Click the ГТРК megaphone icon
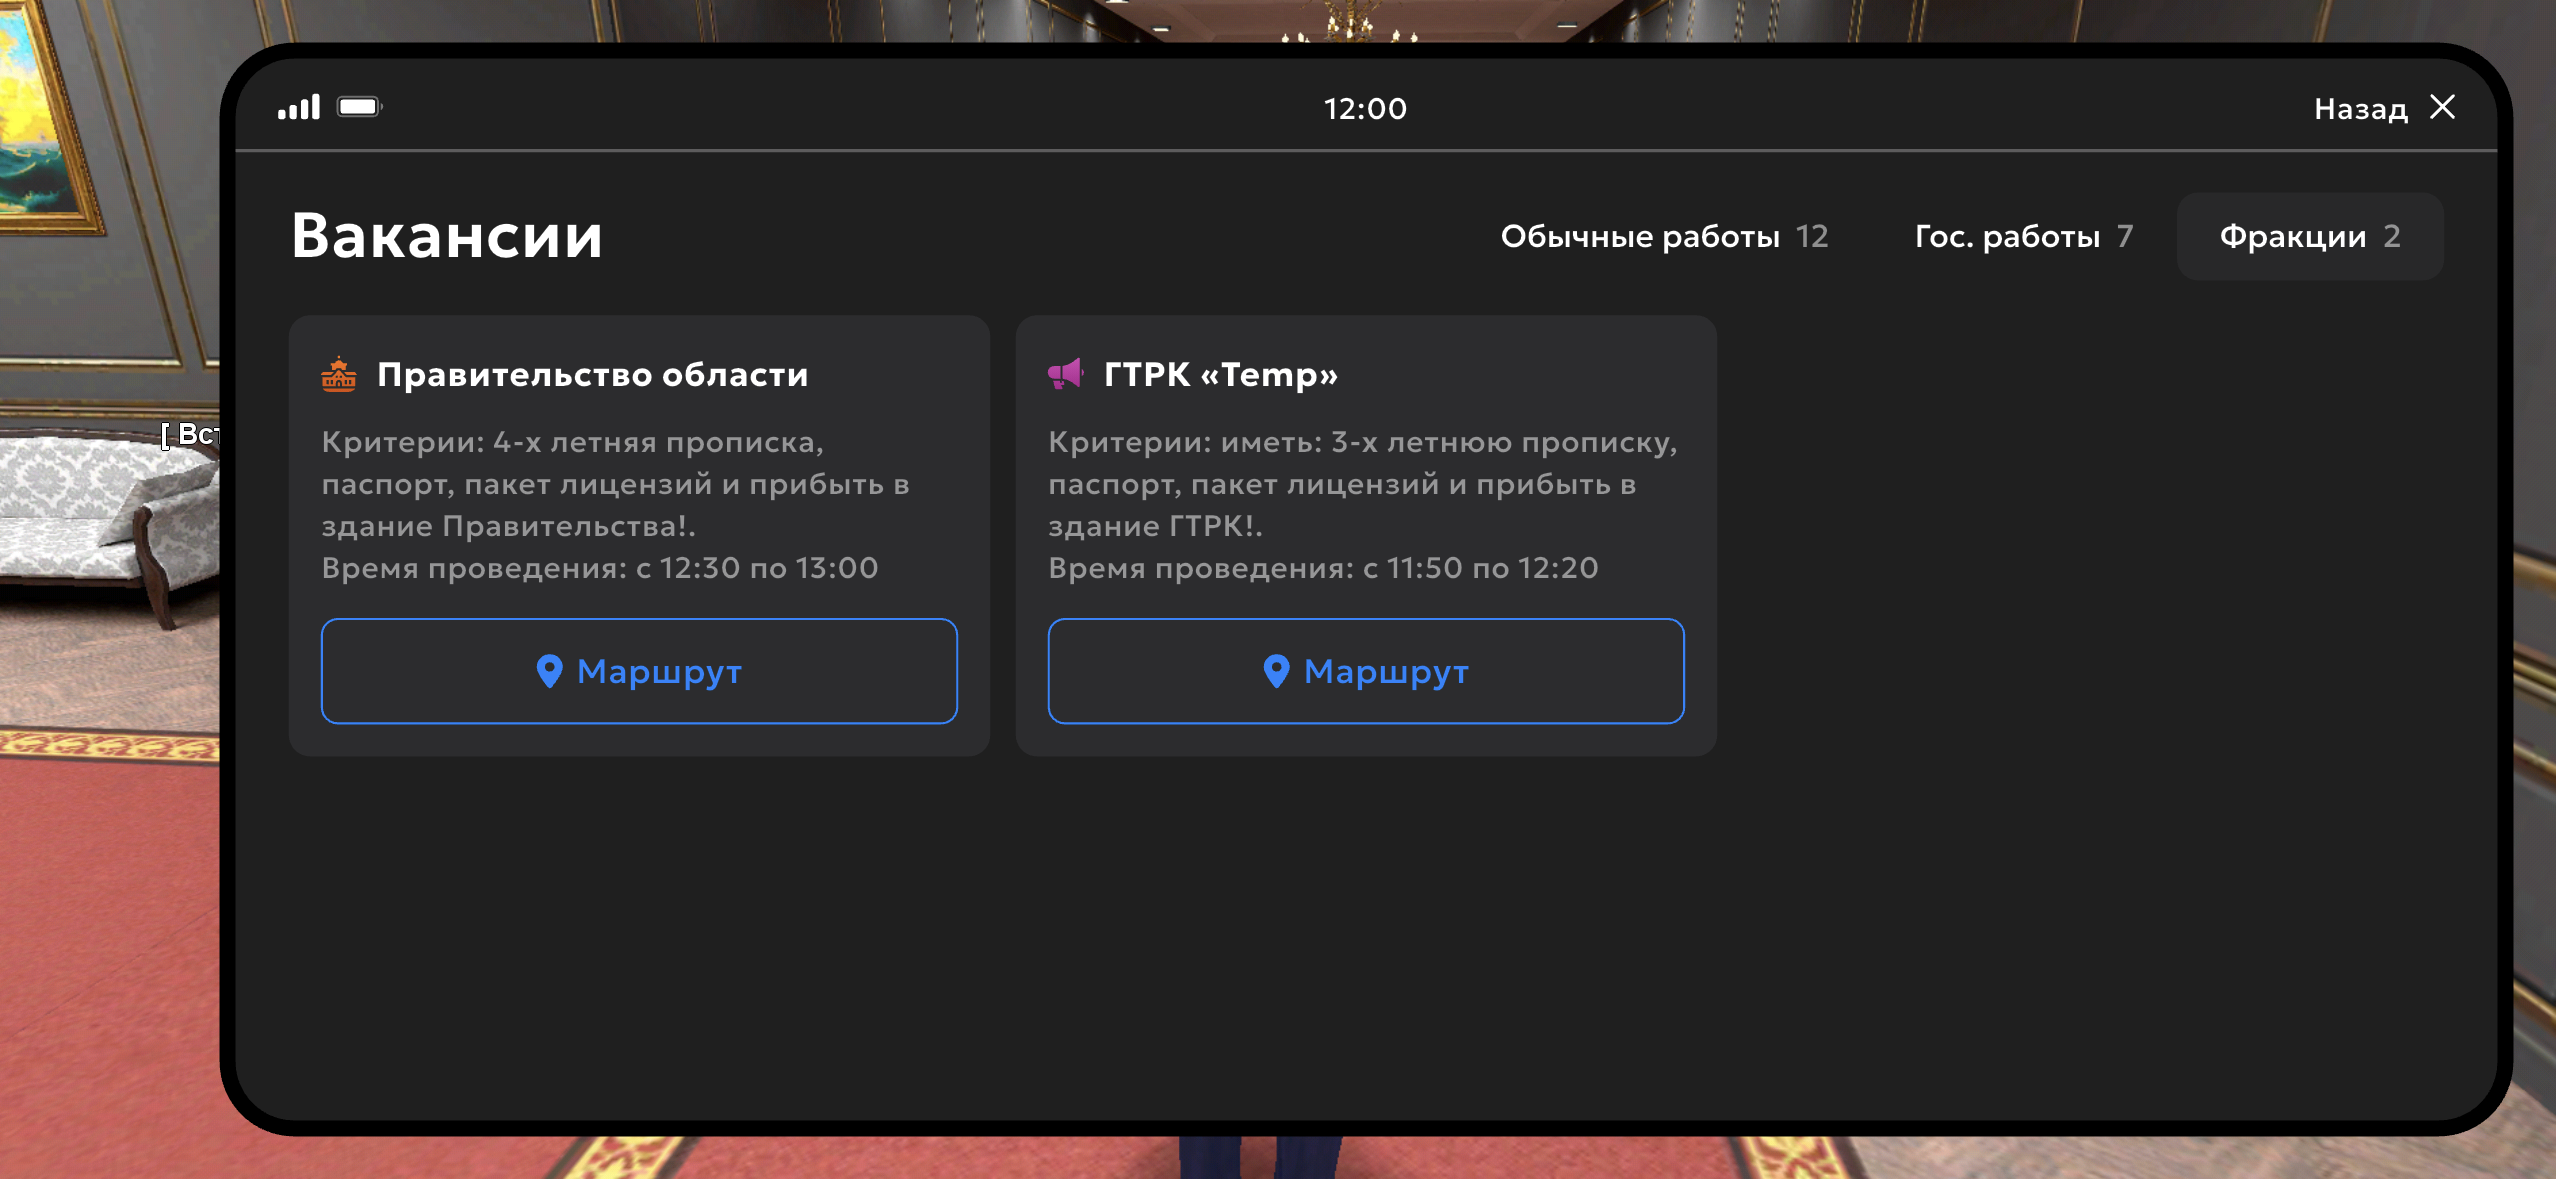The image size is (2556, 1179). click(x=1066, y=374)
